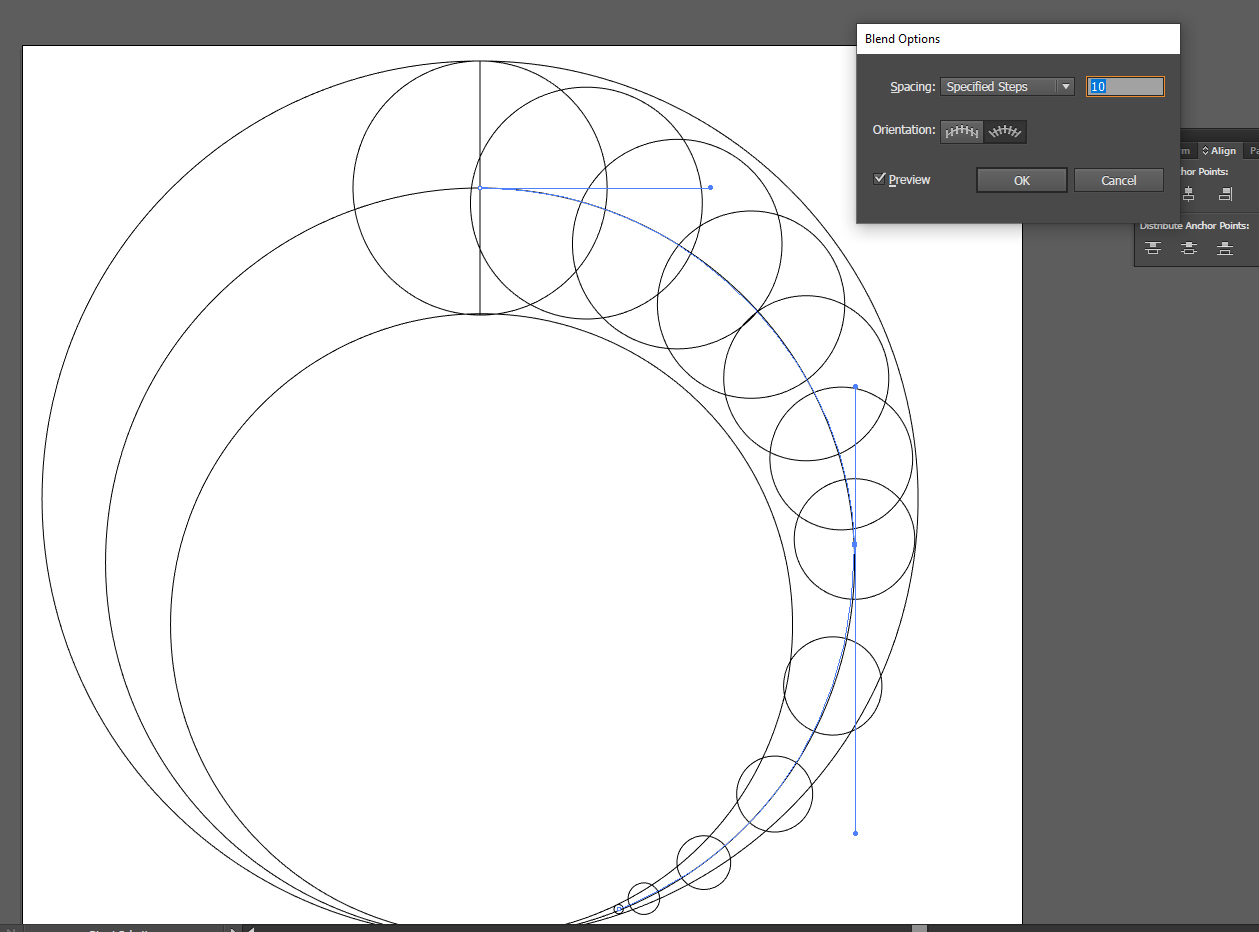Select the Align to Page orientation icon
This screenshot has height=932, width=1259.
961,131
